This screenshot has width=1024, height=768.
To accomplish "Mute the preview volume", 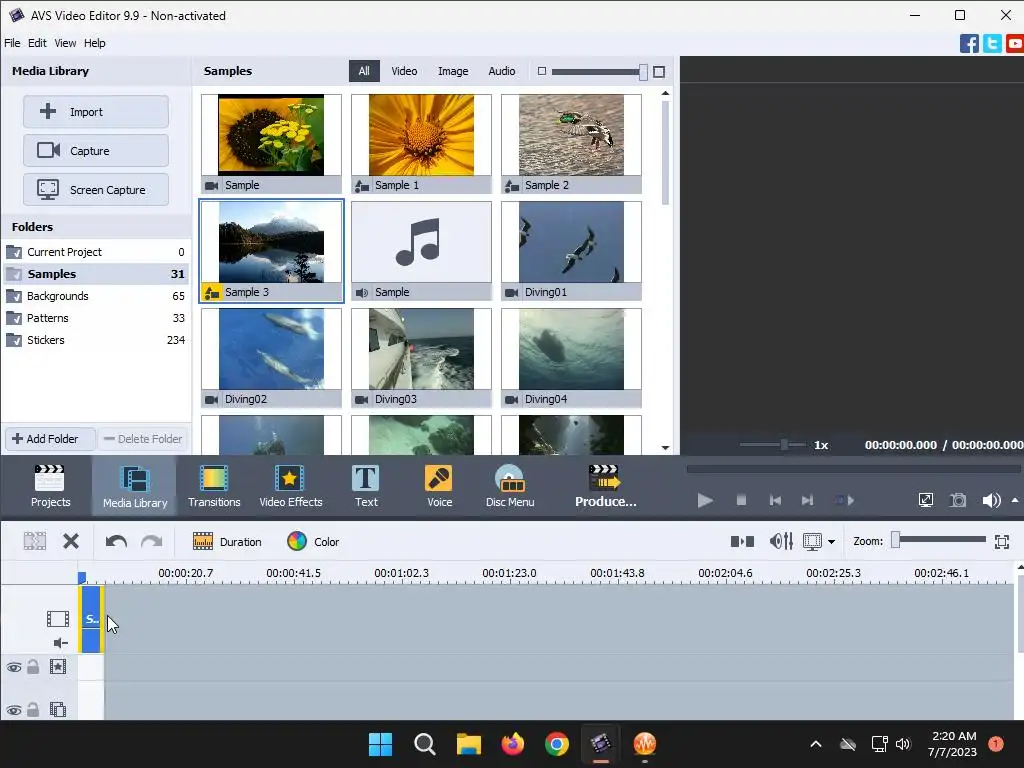I will point(991,500).
